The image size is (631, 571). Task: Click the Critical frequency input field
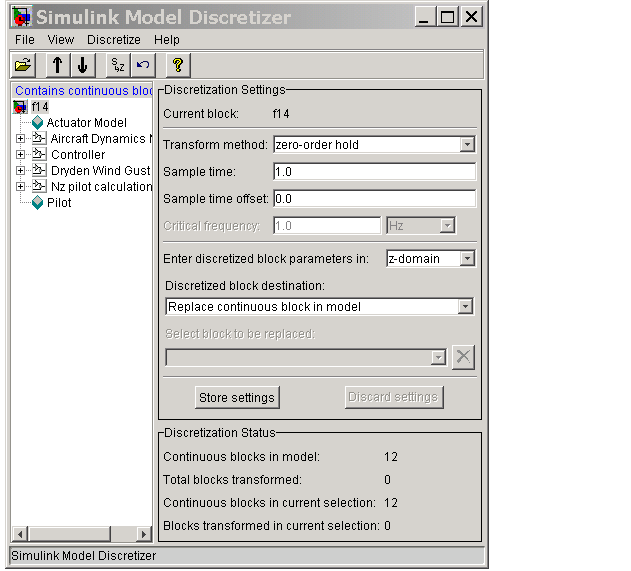327,226
